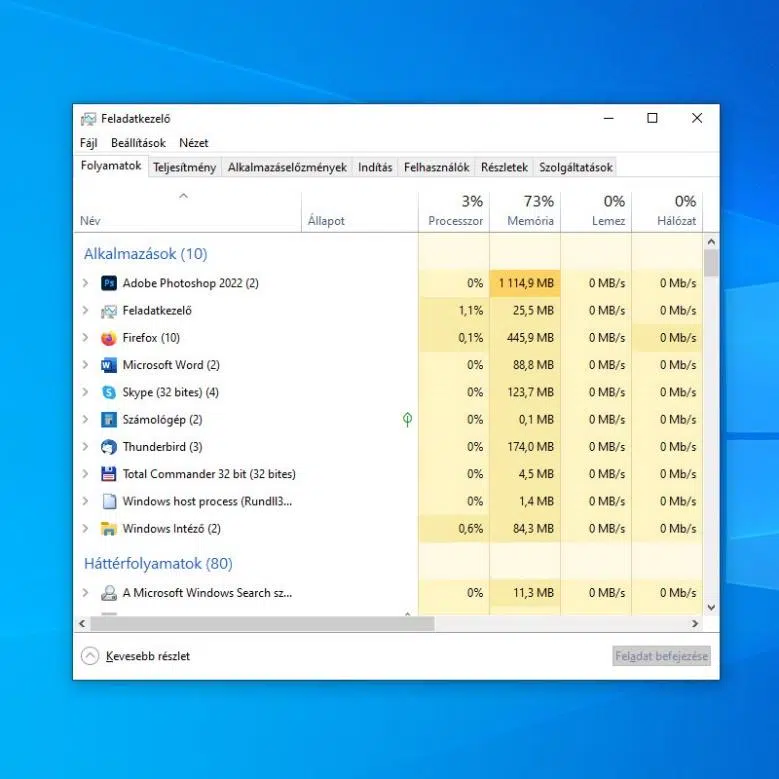Click the Total Commander floppy icon
The width and height of the screenshot is (779, 779).
109,474
